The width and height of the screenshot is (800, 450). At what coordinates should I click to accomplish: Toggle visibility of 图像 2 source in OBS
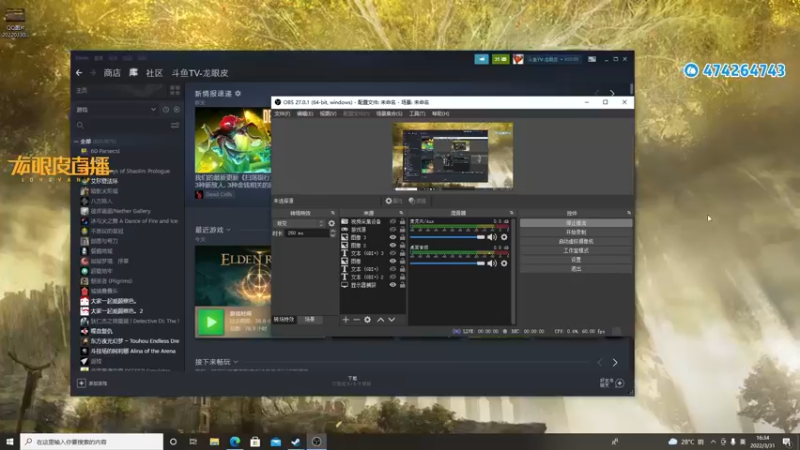coord(393,245)
